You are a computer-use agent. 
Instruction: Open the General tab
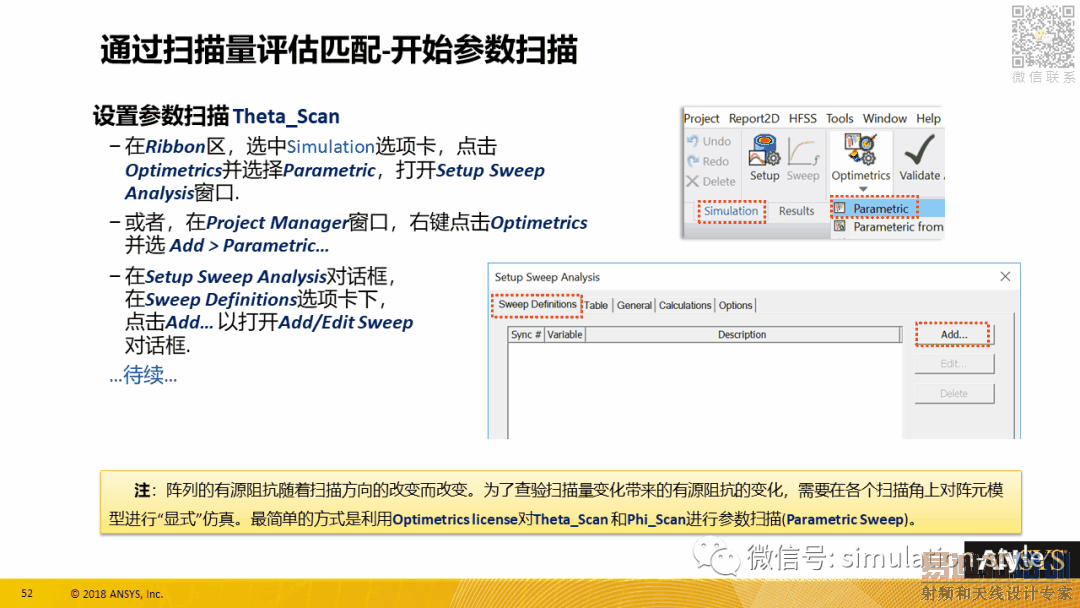coord(634,305)
